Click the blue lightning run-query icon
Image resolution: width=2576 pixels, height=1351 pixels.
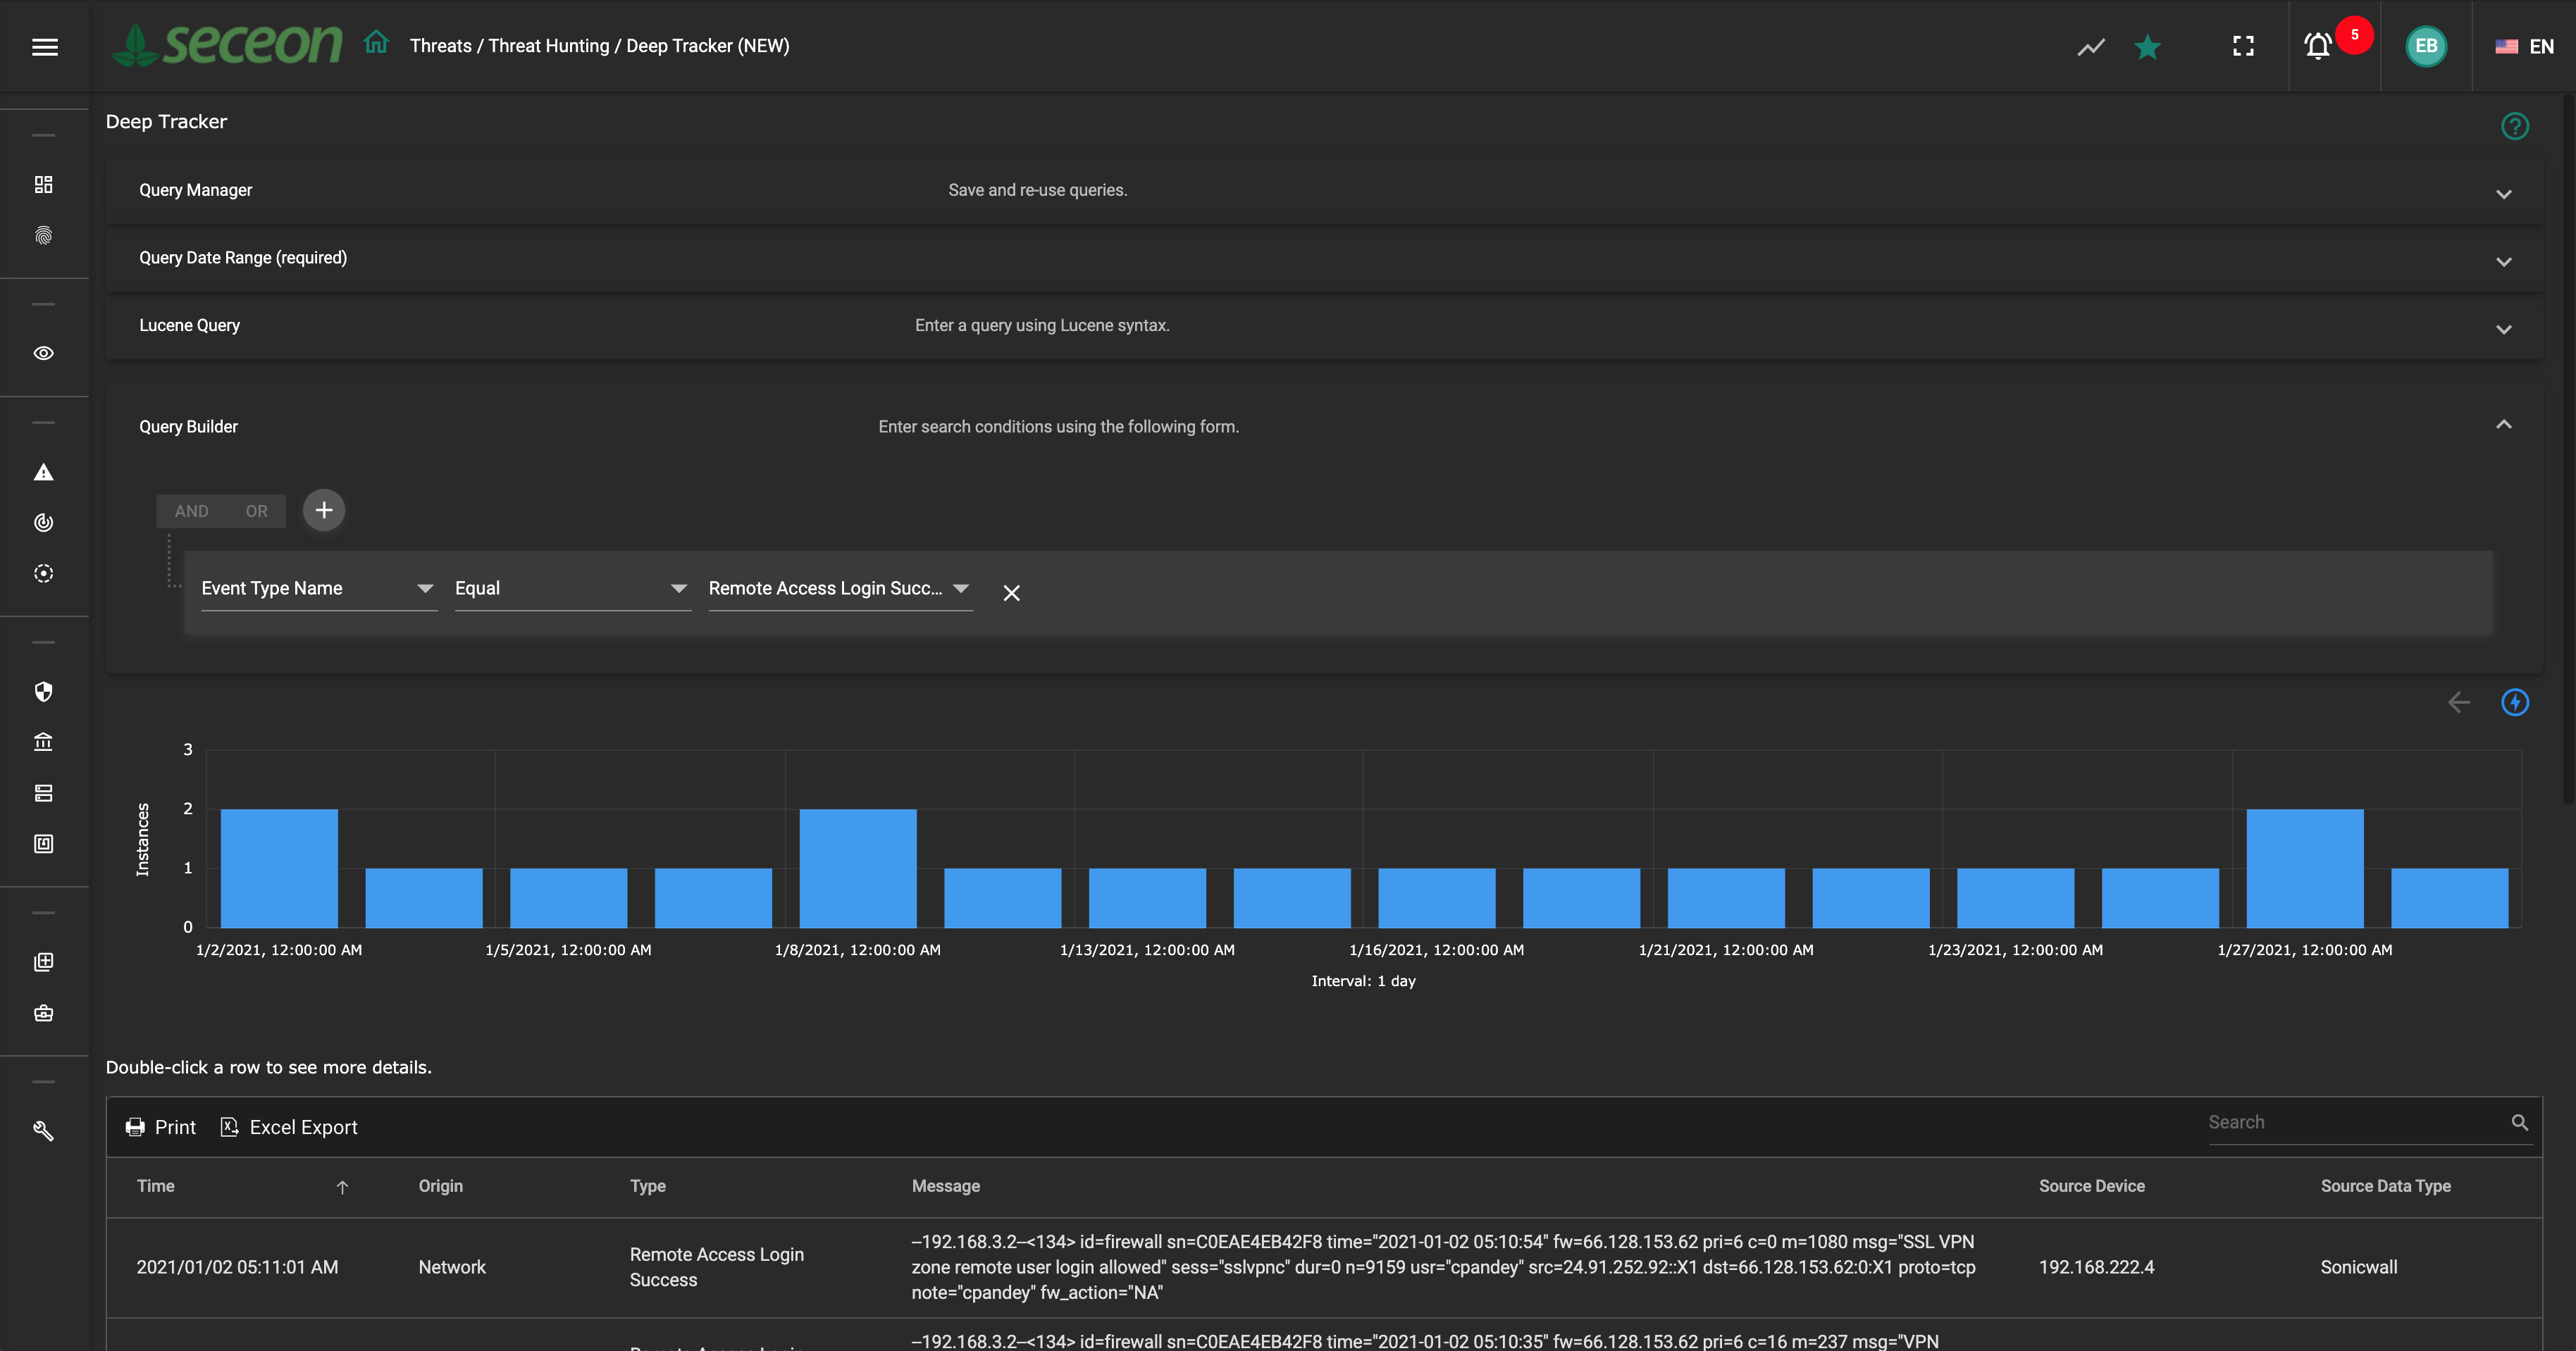(x=2514, y=702)
